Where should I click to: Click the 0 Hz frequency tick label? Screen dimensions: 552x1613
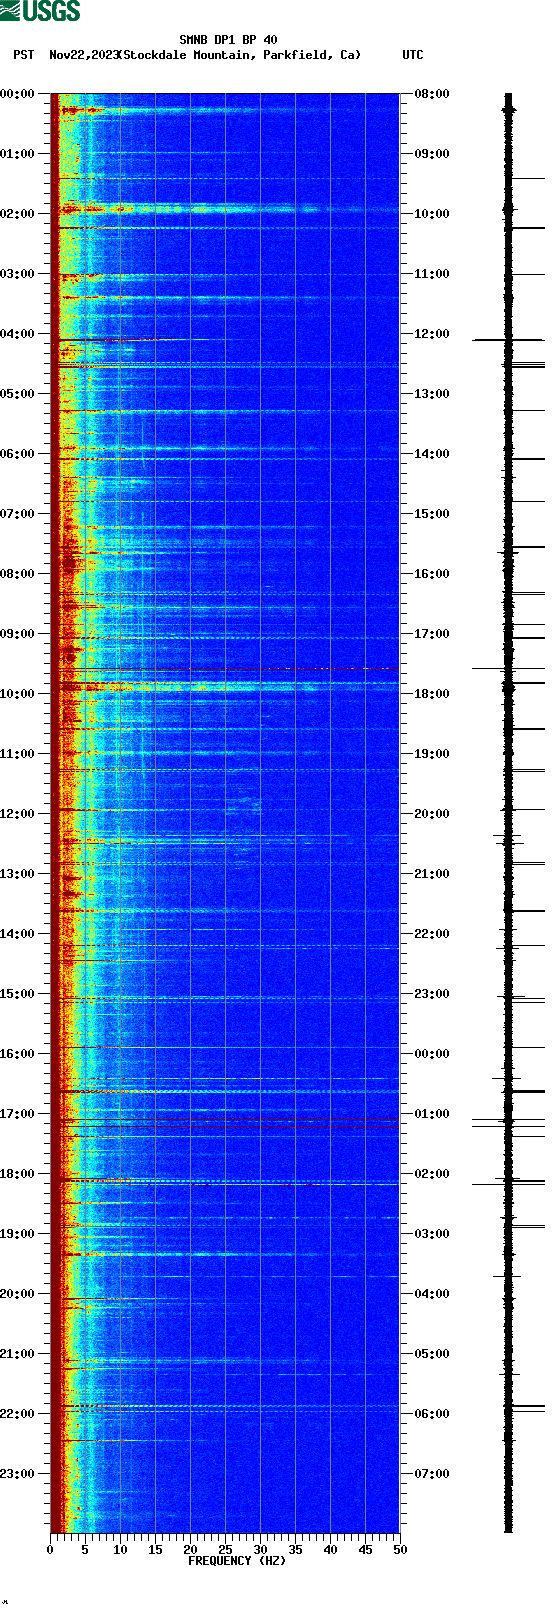(50, 1550)
